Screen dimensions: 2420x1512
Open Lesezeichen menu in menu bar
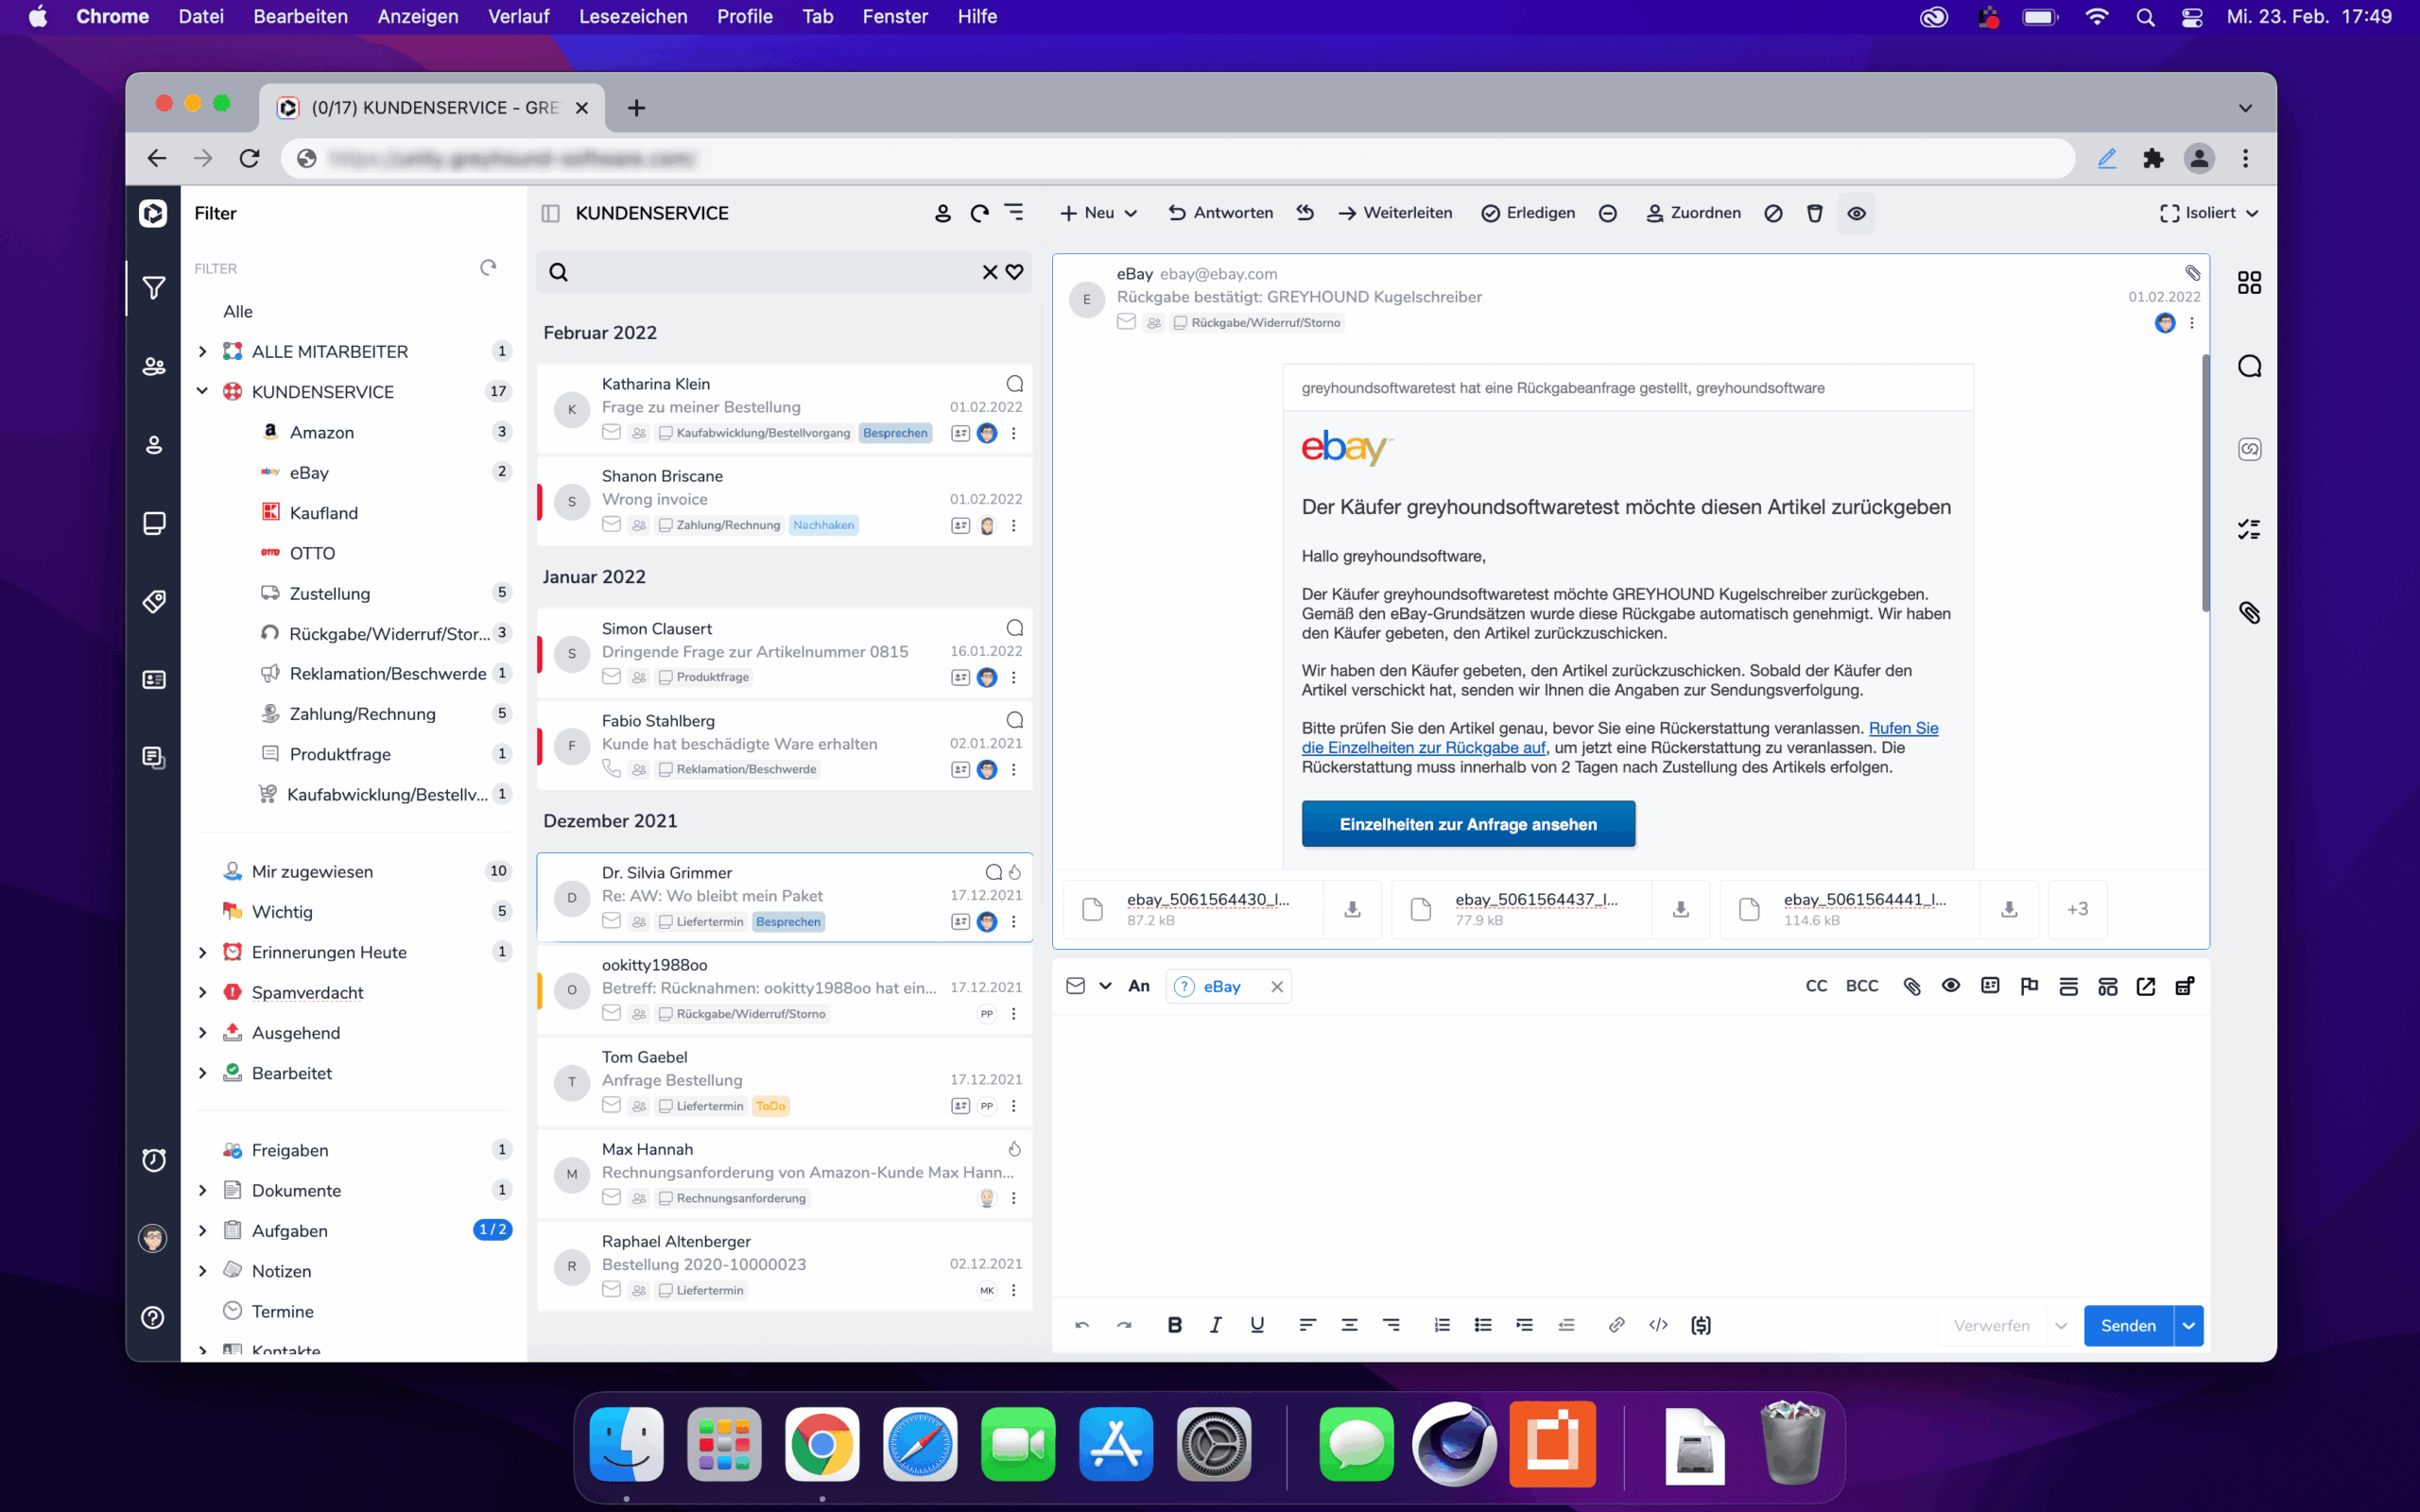pos(633,17)
